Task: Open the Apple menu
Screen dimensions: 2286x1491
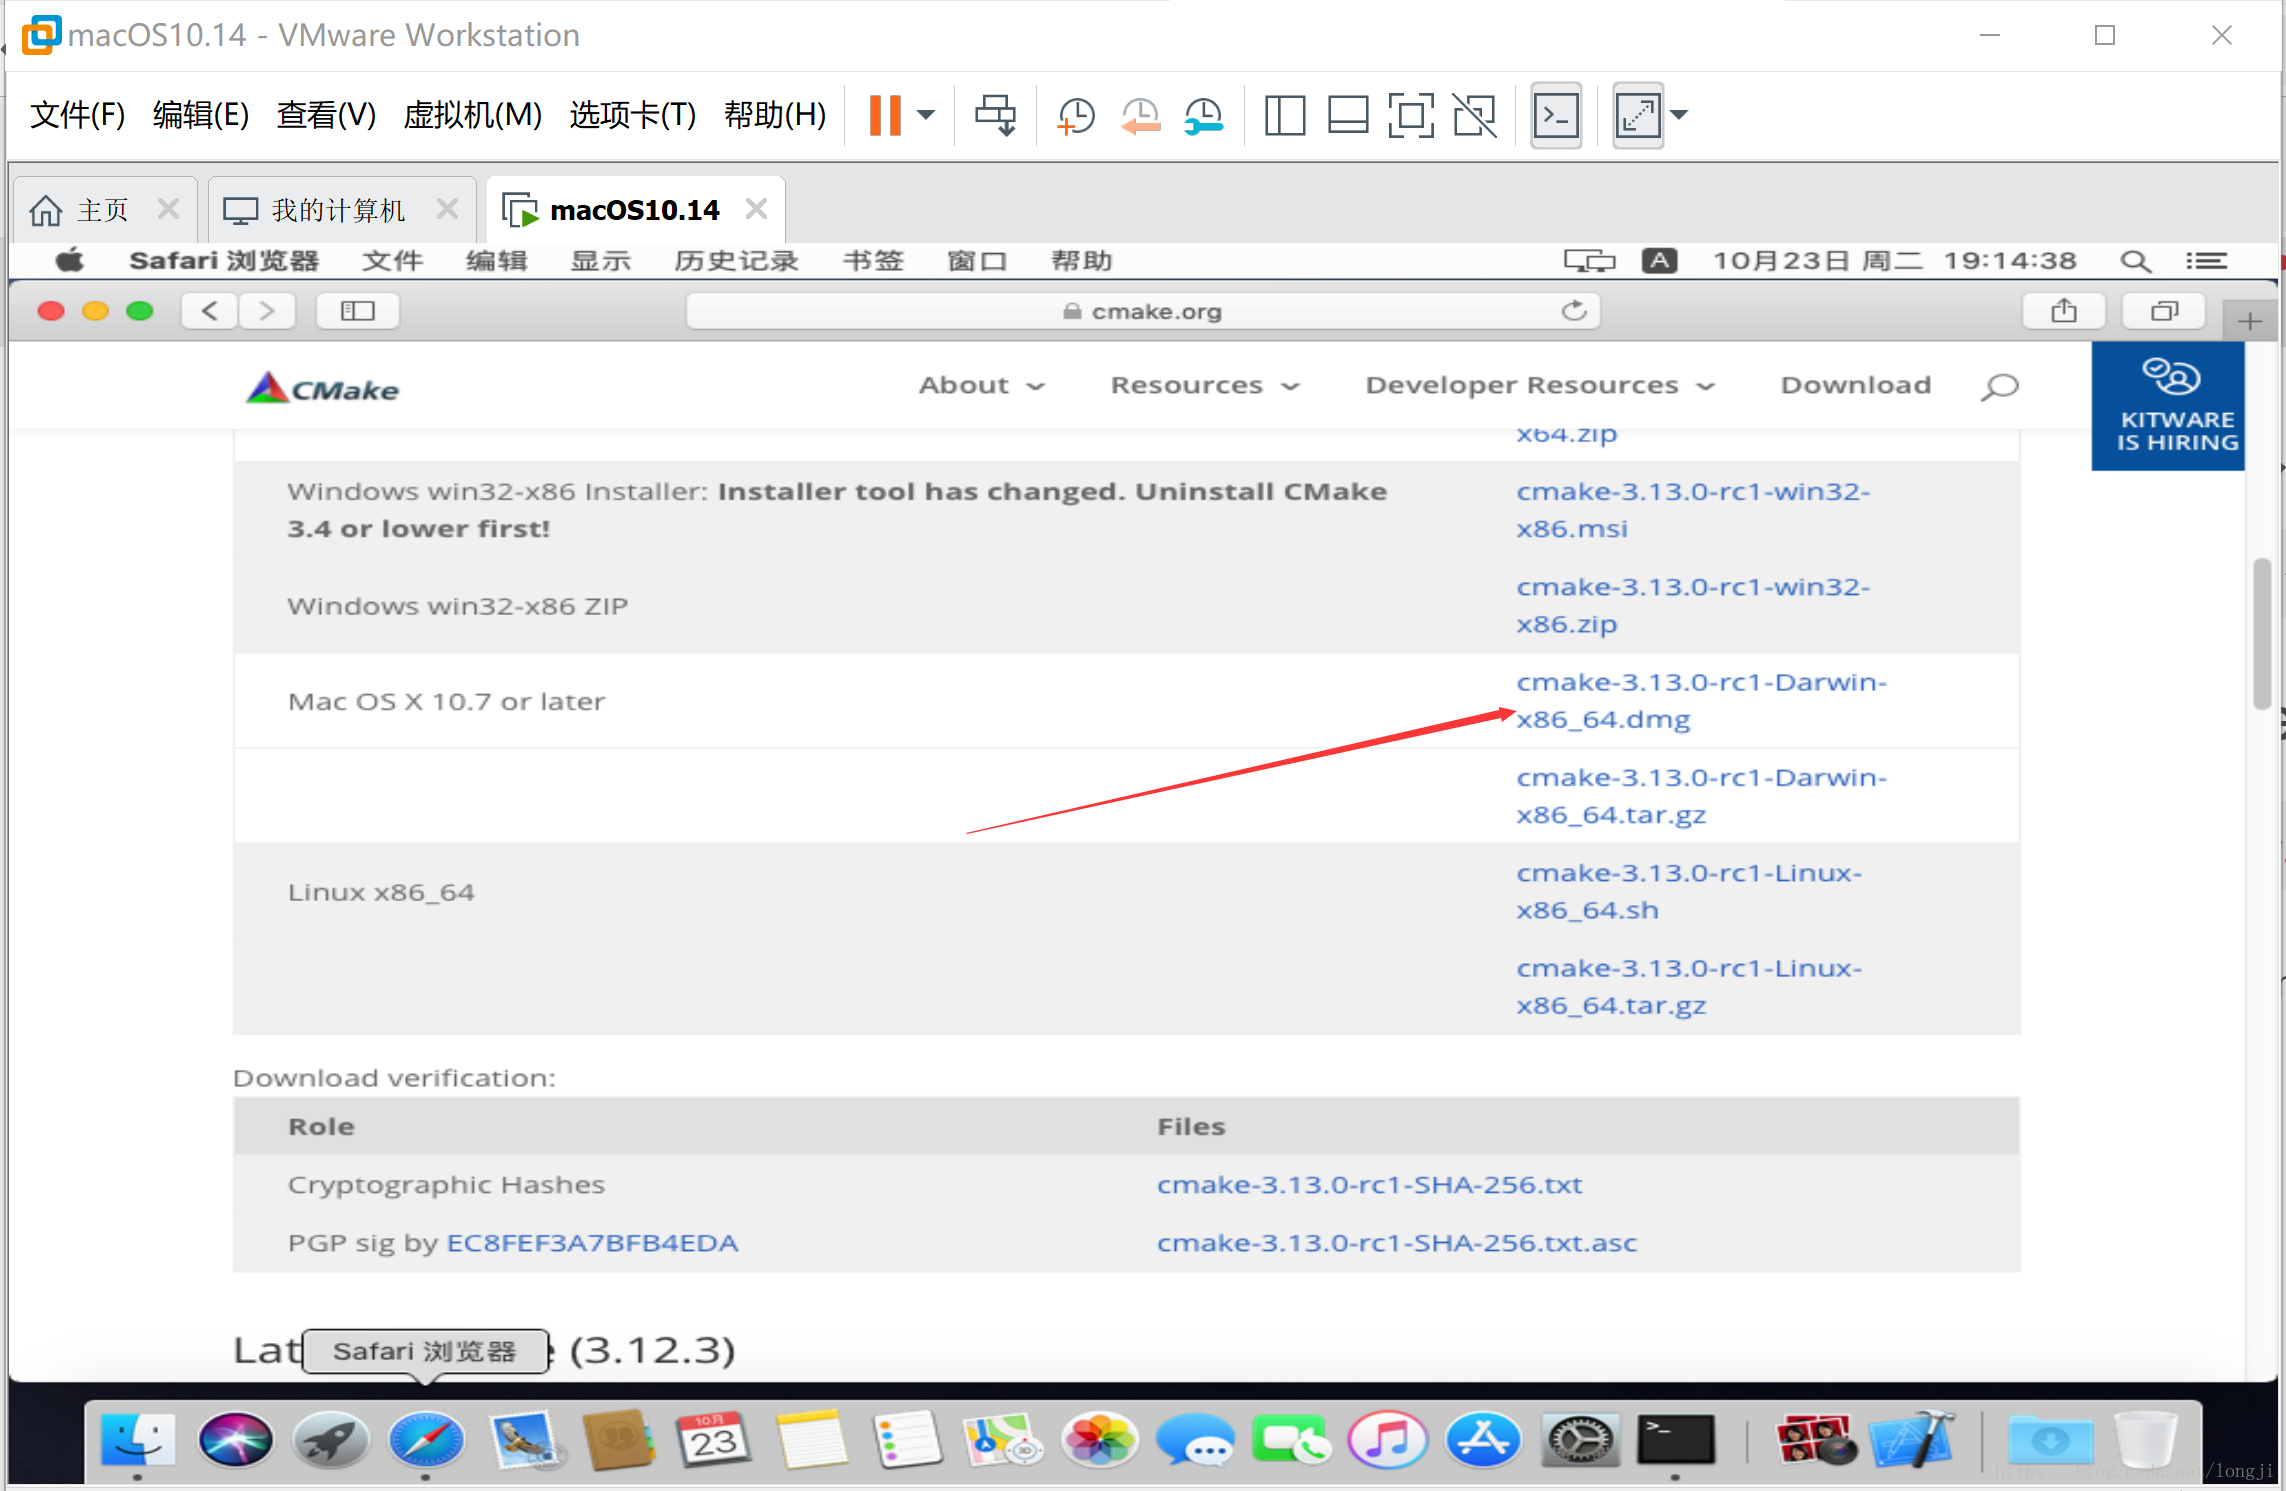Action: 70,261
